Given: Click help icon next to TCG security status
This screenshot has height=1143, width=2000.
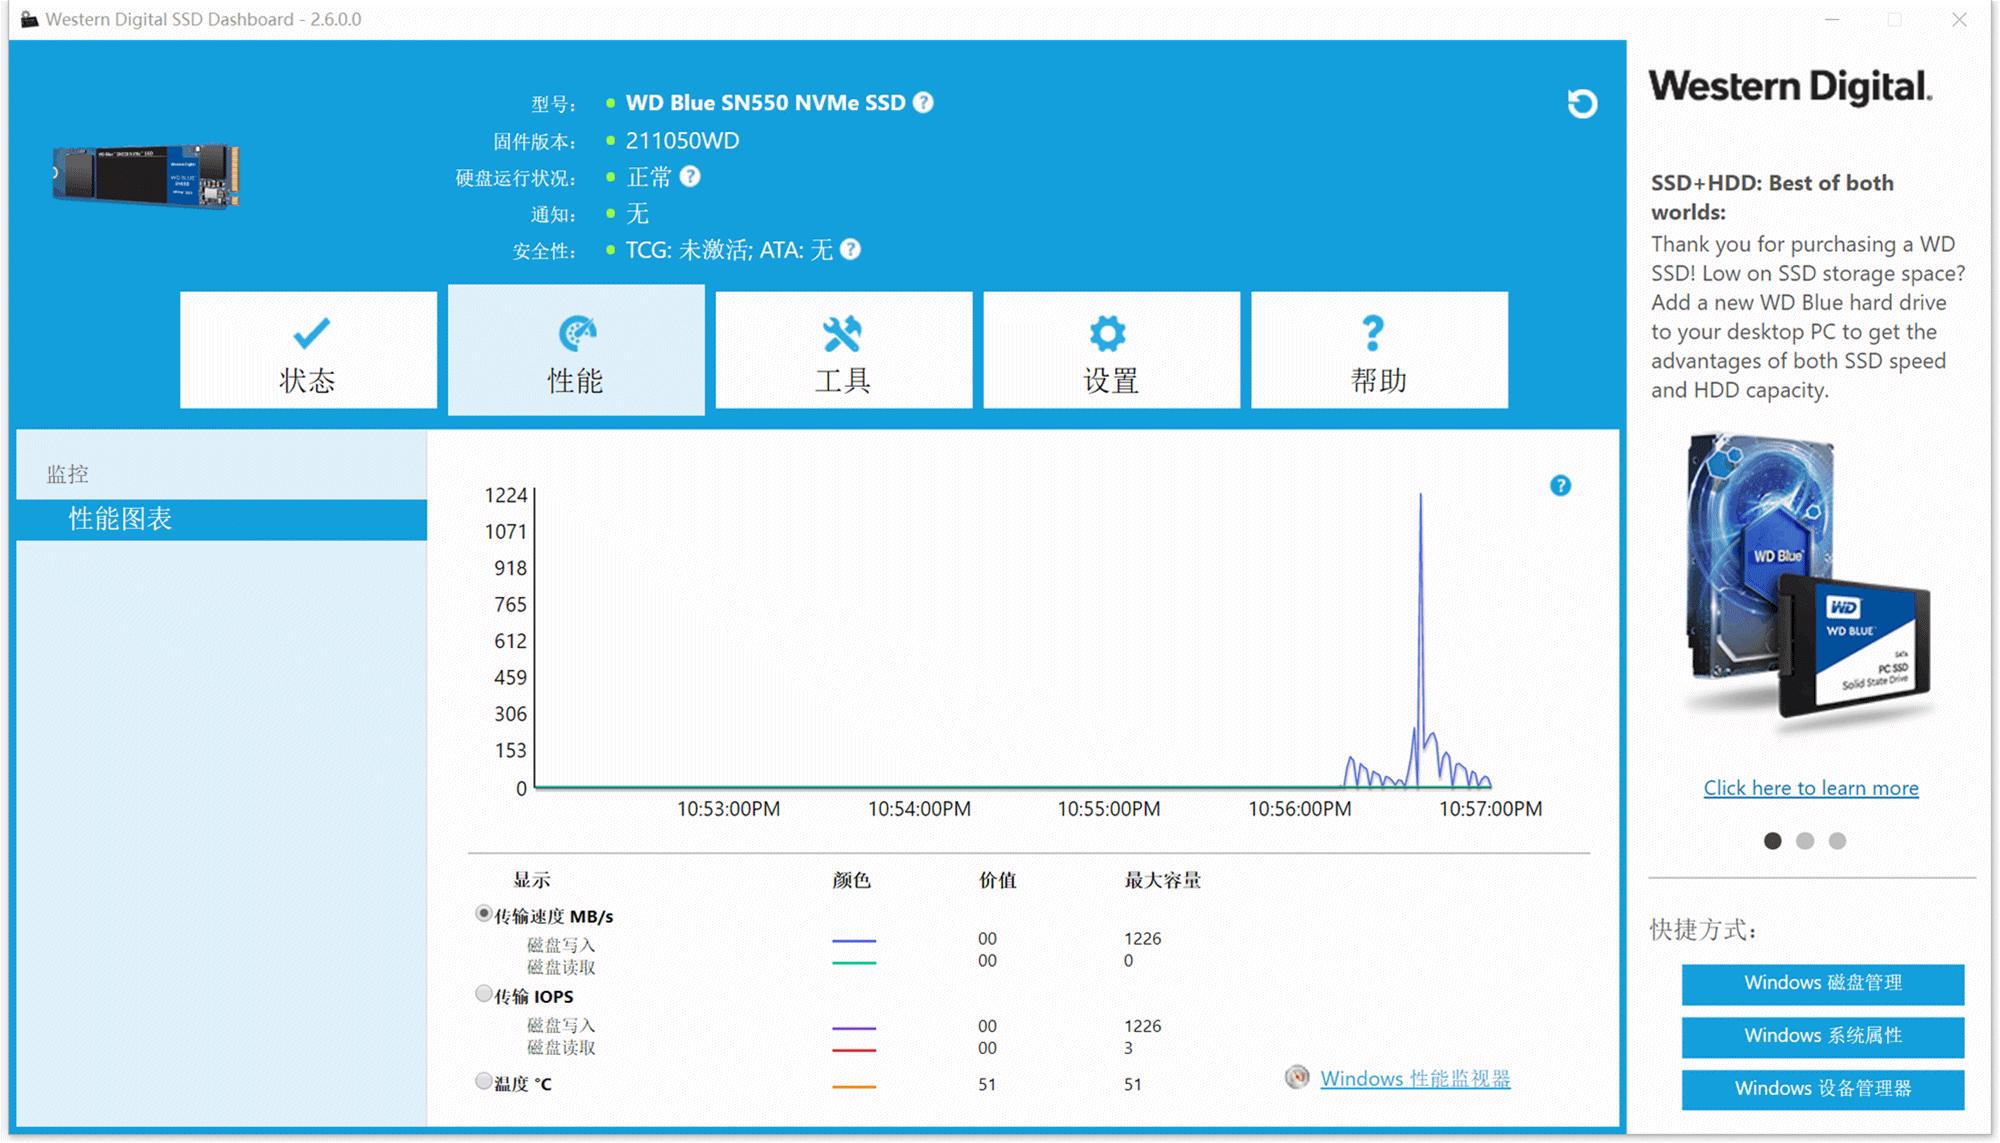Looking at the screenshot, I should coord(850,249).
